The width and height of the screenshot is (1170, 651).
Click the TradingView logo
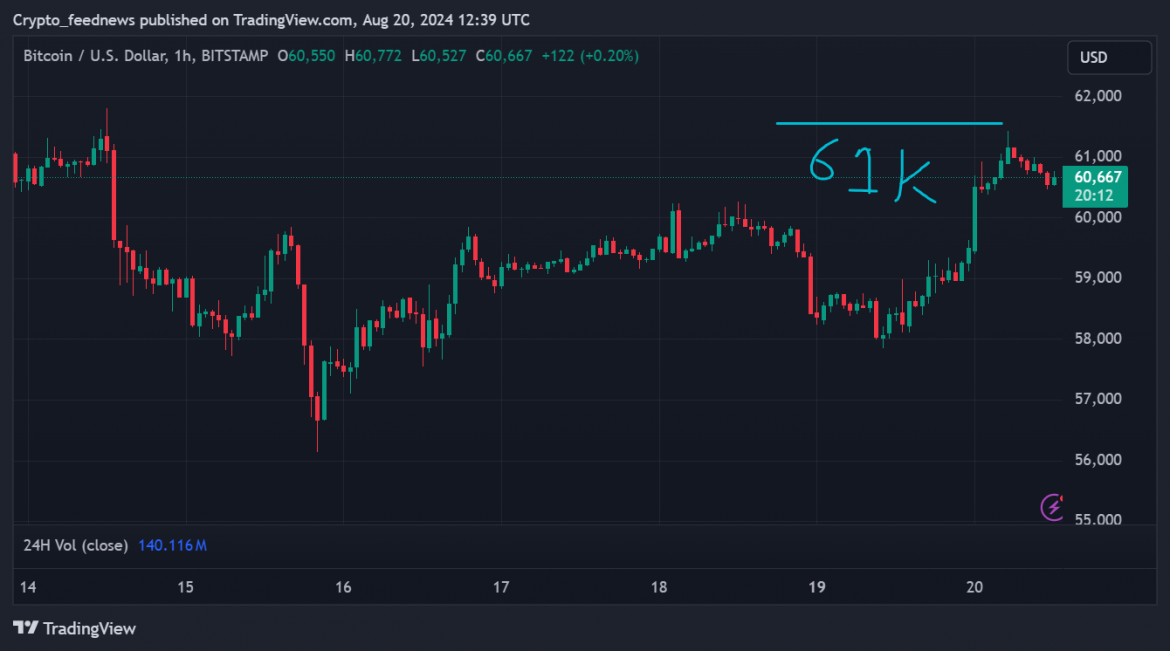(75, 629)
